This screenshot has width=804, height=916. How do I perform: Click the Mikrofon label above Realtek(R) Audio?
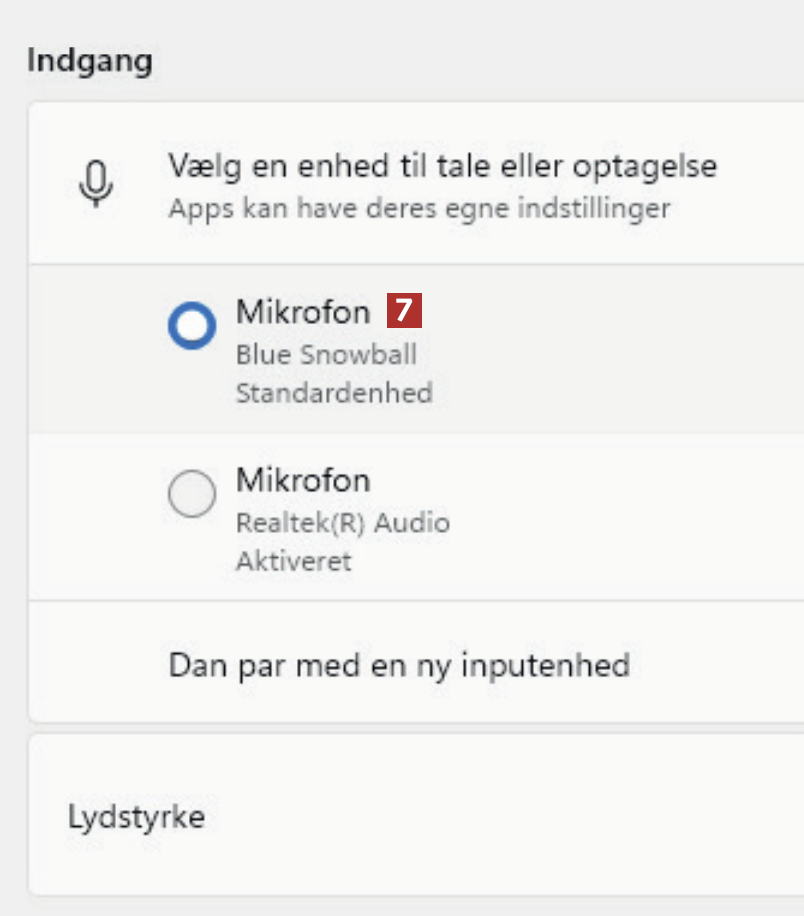pyautogui.click(x=303, y=480)
